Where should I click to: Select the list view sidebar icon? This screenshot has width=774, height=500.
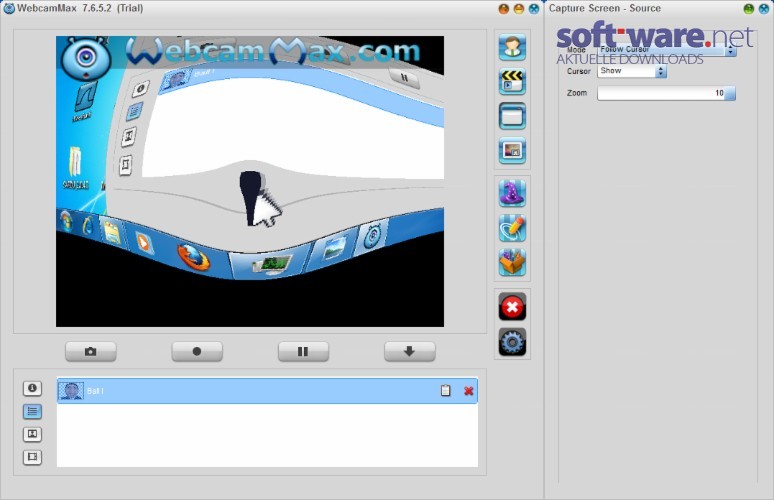pyautogui.click(x=32, y=411)
